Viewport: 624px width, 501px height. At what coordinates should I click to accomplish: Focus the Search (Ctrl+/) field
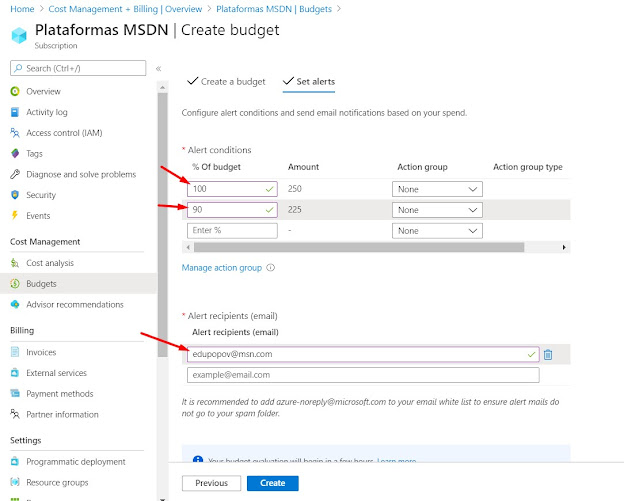click(78, 68)
